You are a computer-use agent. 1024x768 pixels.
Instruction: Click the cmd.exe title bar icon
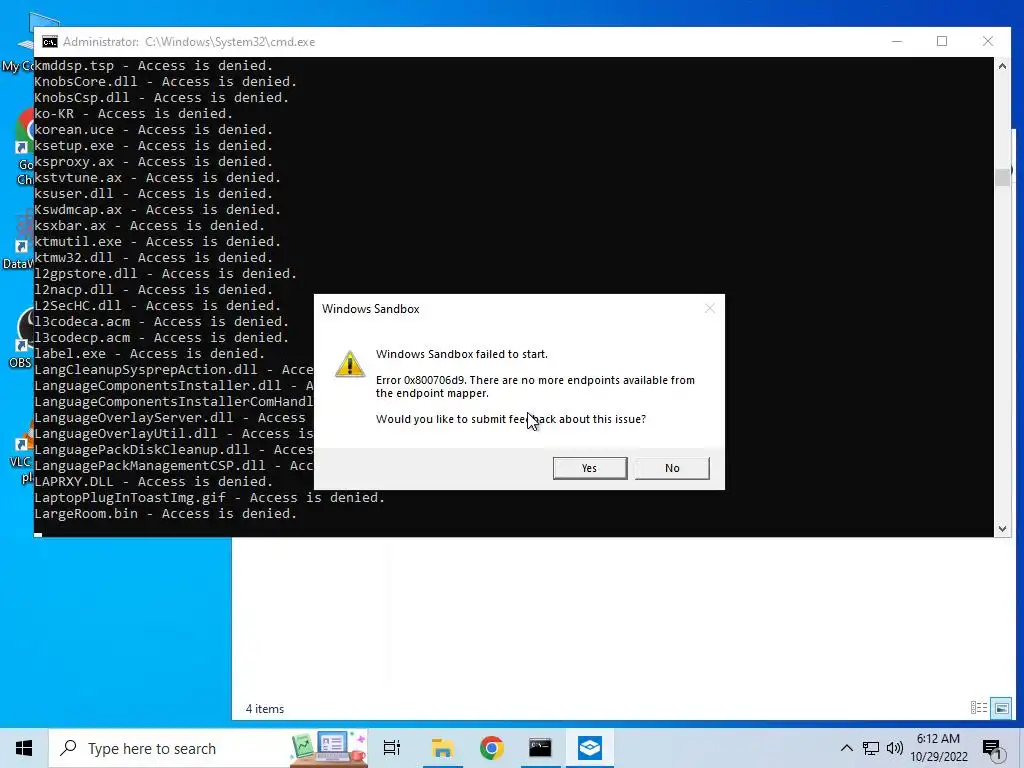pyautogui.click(x=50, y=42)
